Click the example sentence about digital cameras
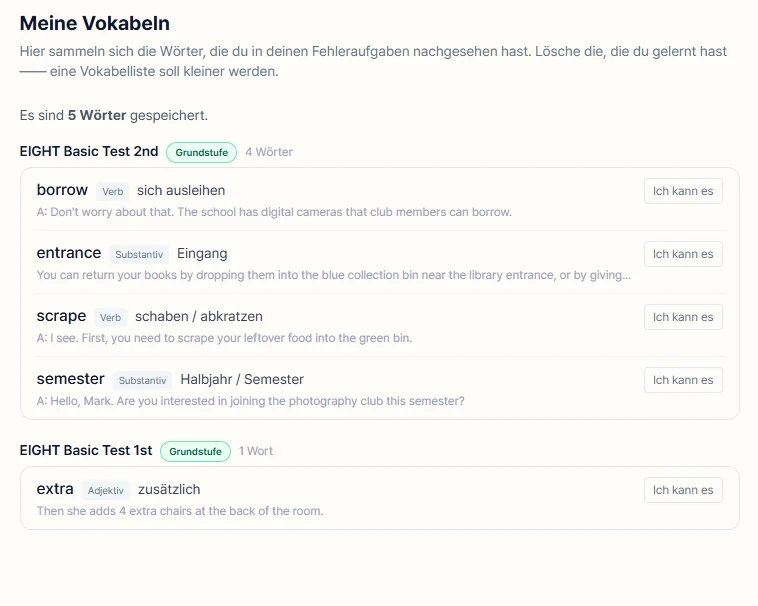Image resolution: width=758 pixels, height=606 pixels. point(274,212)
